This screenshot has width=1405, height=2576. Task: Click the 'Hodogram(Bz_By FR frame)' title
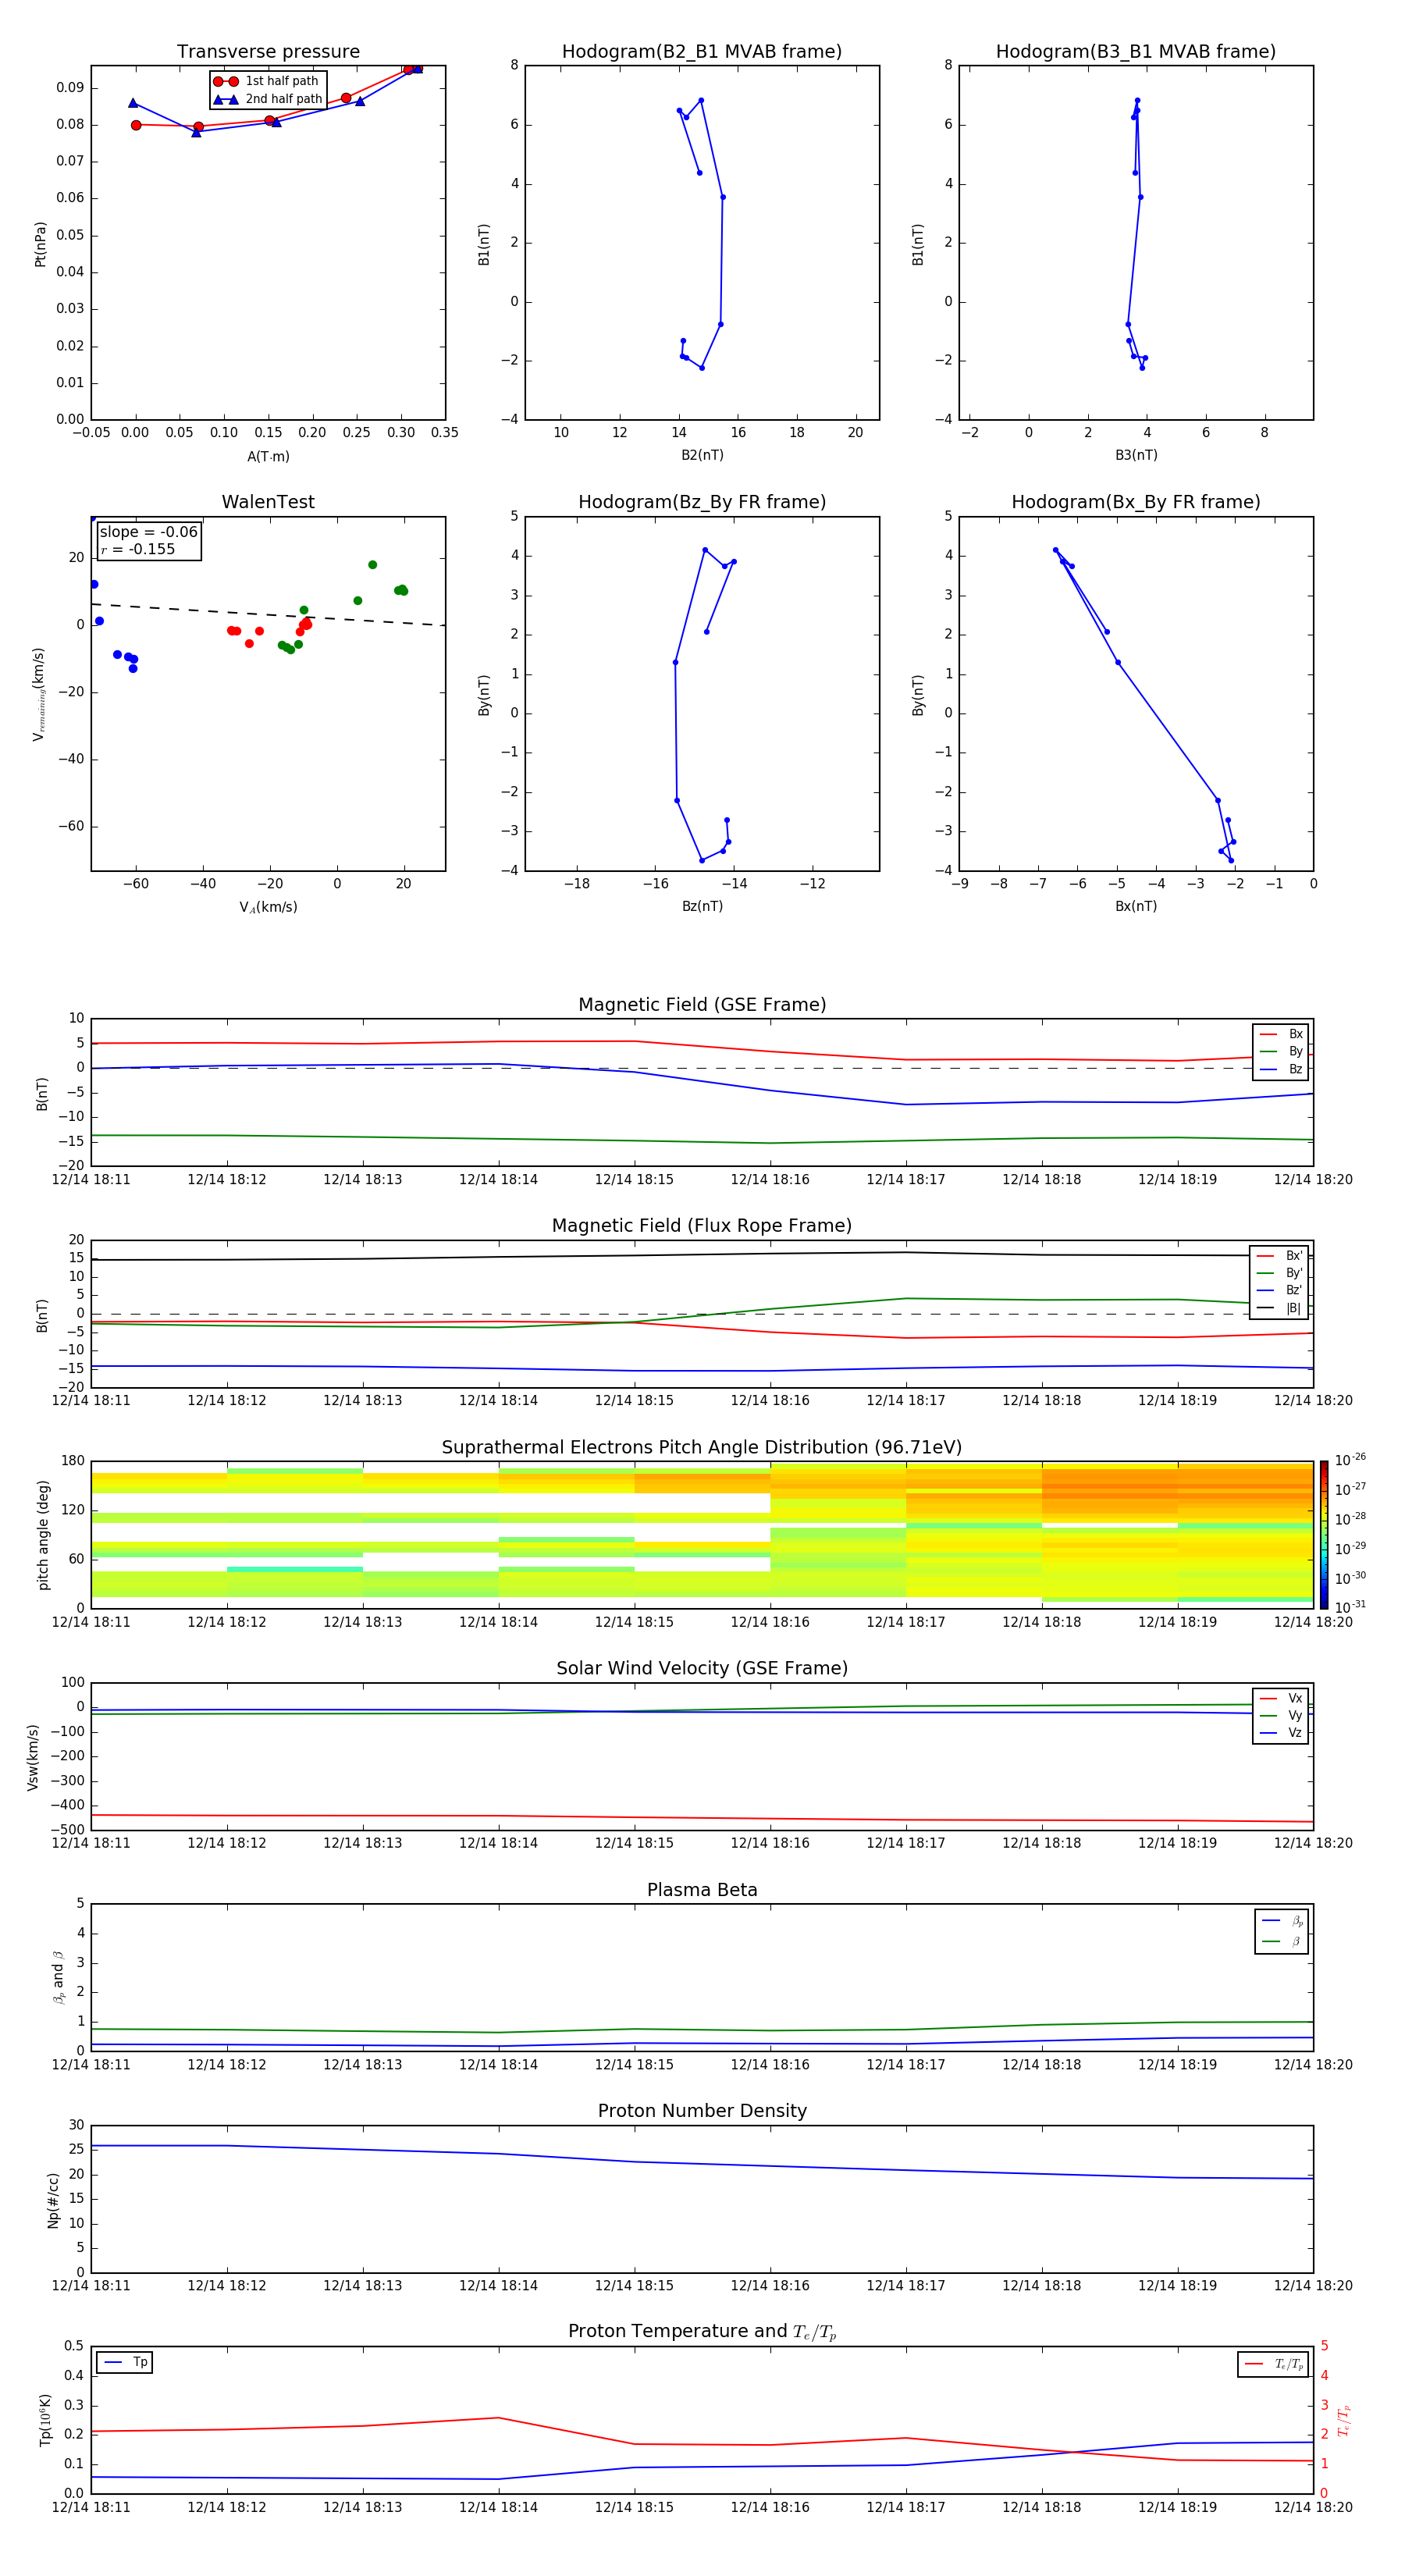pyautogui.click(x=702, y=502)
